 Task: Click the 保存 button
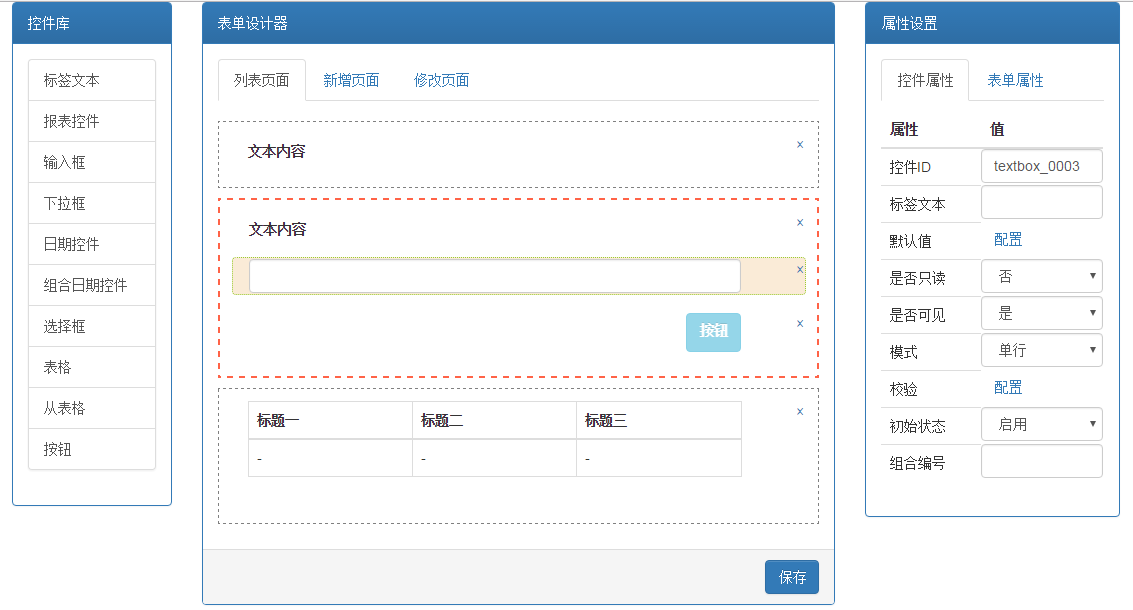792,577
